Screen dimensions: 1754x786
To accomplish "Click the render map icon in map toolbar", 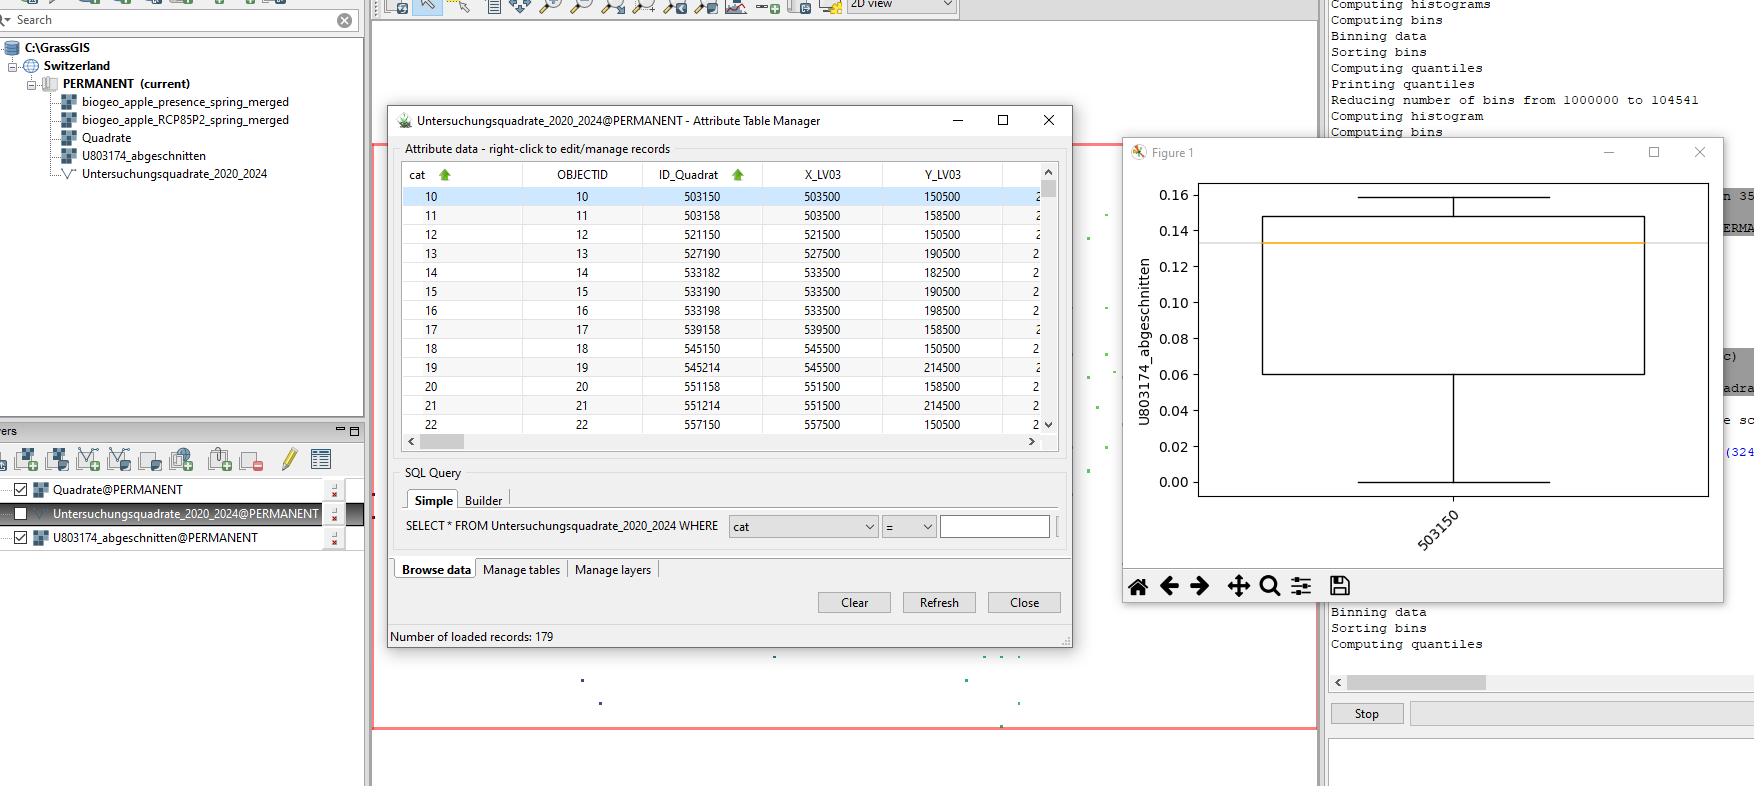I will 397,5.
